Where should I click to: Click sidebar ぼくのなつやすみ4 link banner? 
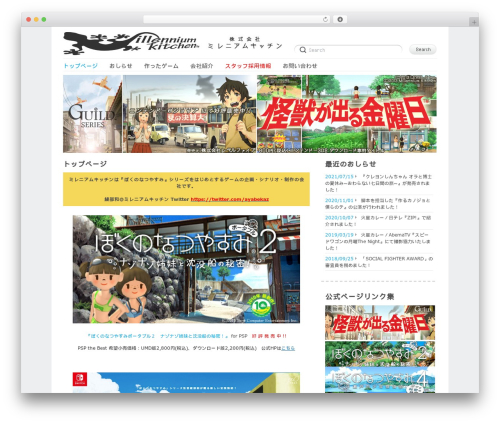[x=380, y=380]
